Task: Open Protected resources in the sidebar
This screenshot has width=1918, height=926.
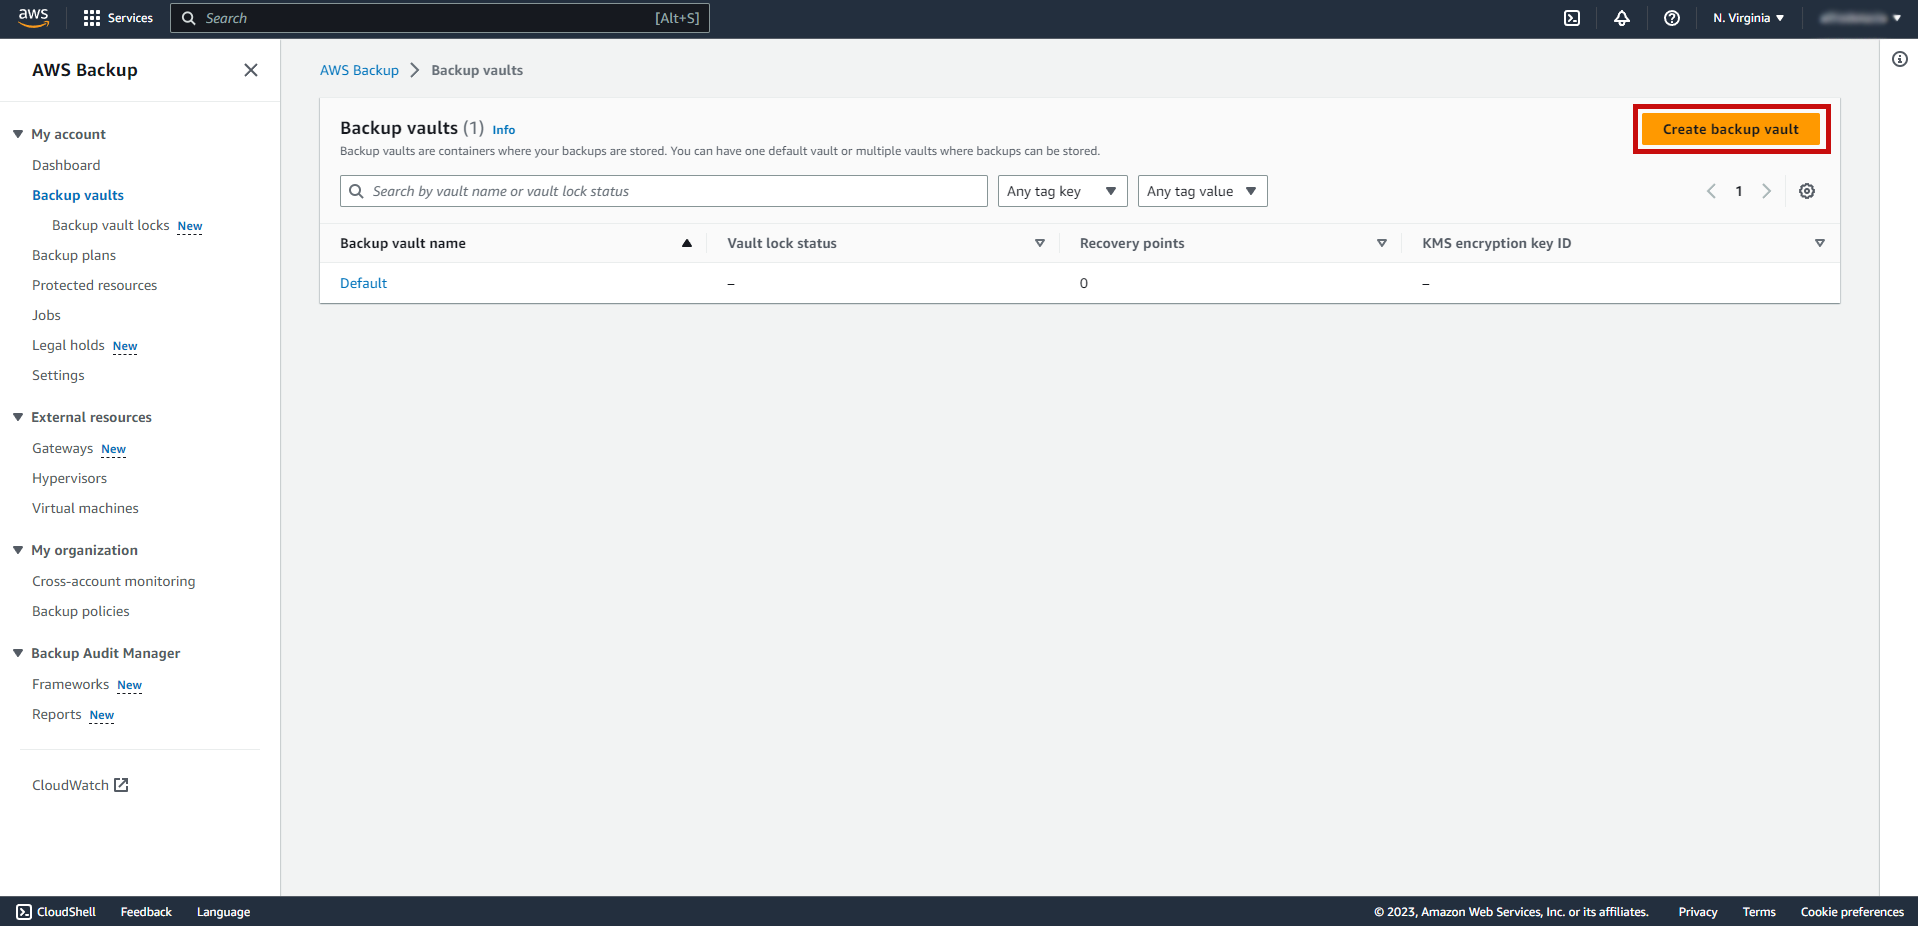Action: click(95, 285)
